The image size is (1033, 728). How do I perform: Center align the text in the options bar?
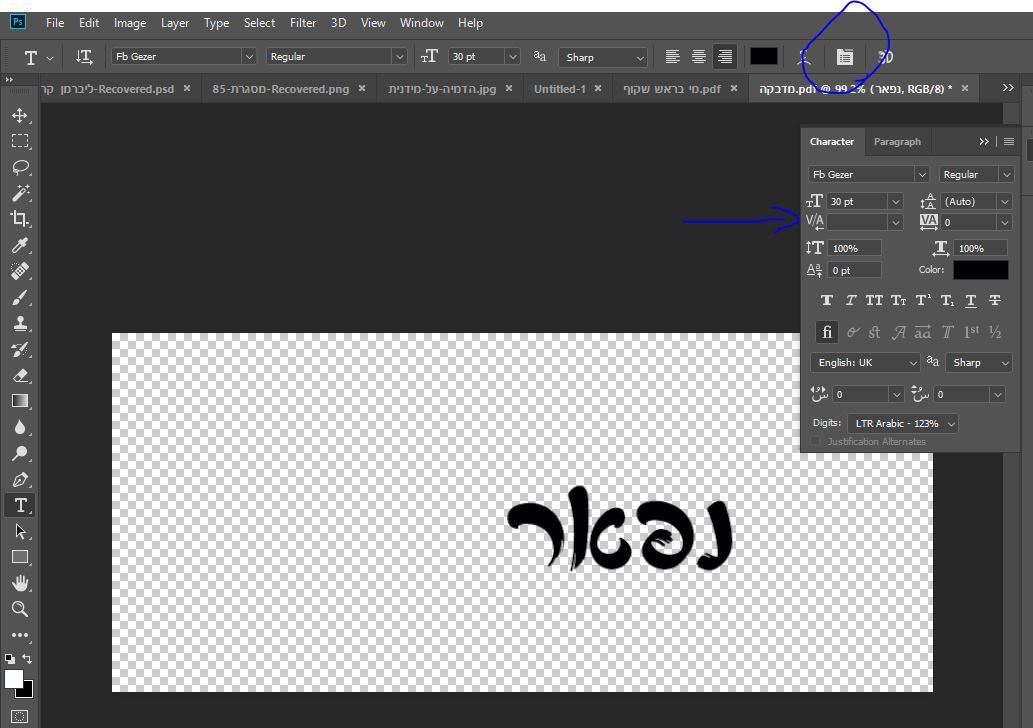pyautogui.click(x=697, y=57)
